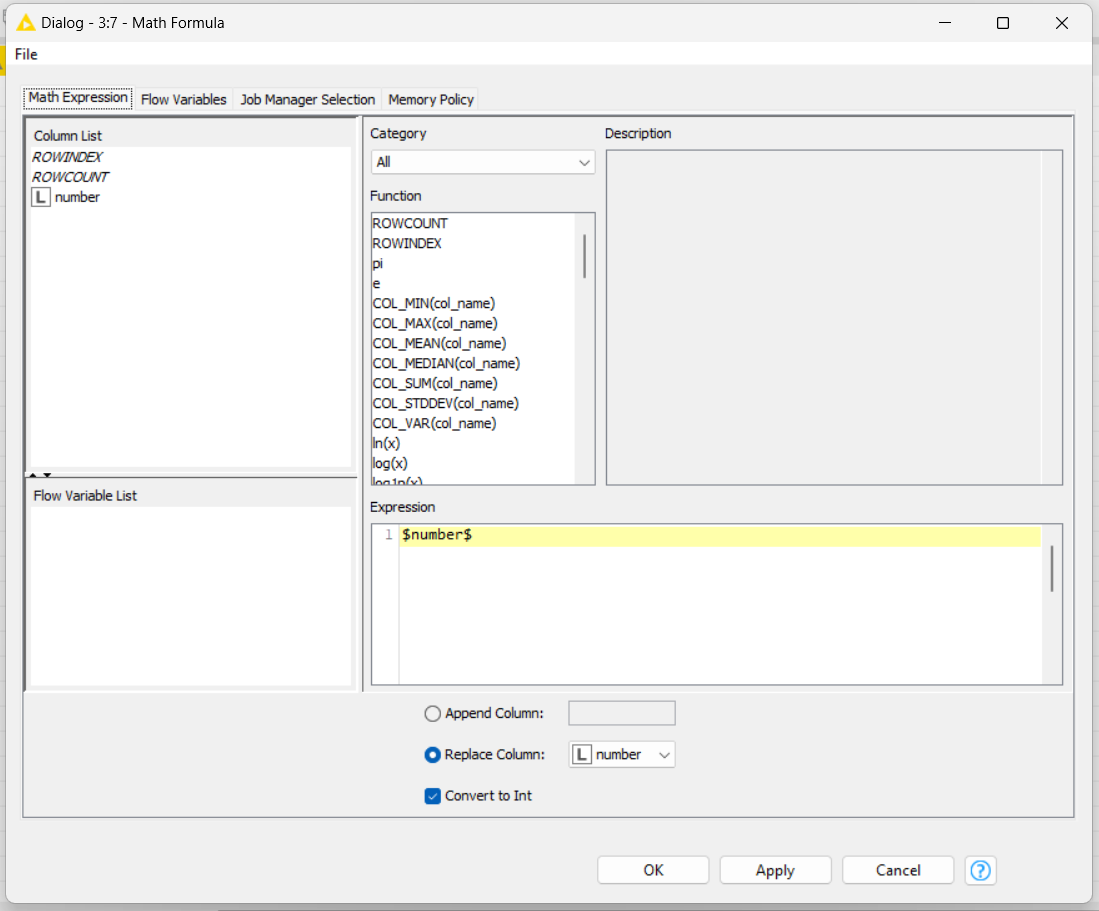Select the Append Column radio button
The image size is (1099, 911).
[x=432, y=713]
